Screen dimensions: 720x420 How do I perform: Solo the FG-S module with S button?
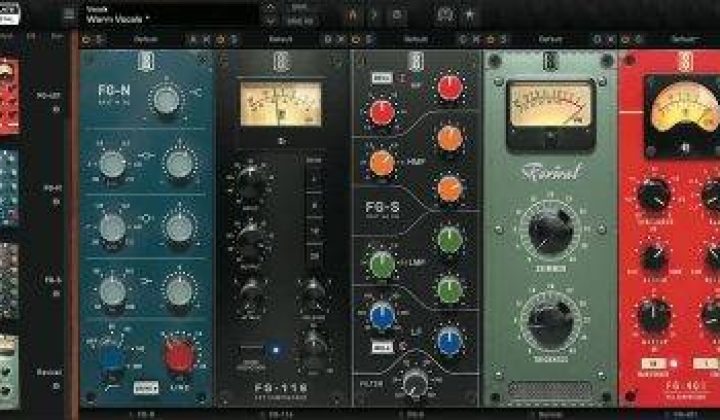click(x=369, y=39)
